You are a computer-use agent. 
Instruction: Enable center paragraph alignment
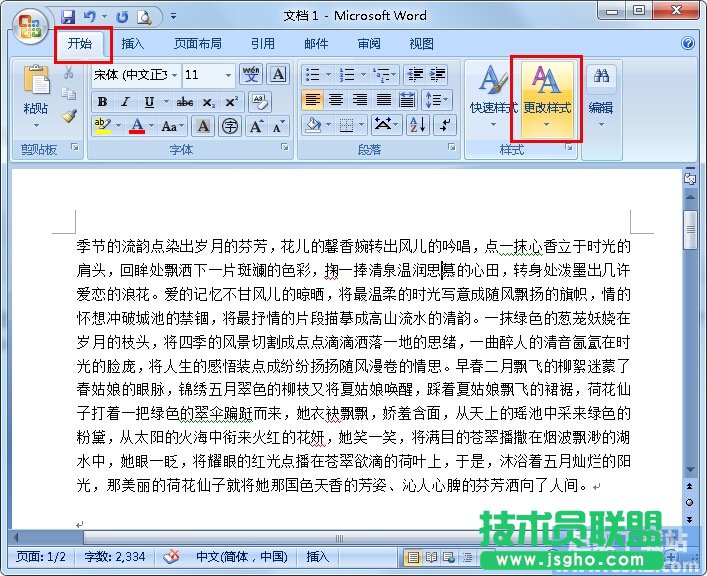(x=336, y=100)
